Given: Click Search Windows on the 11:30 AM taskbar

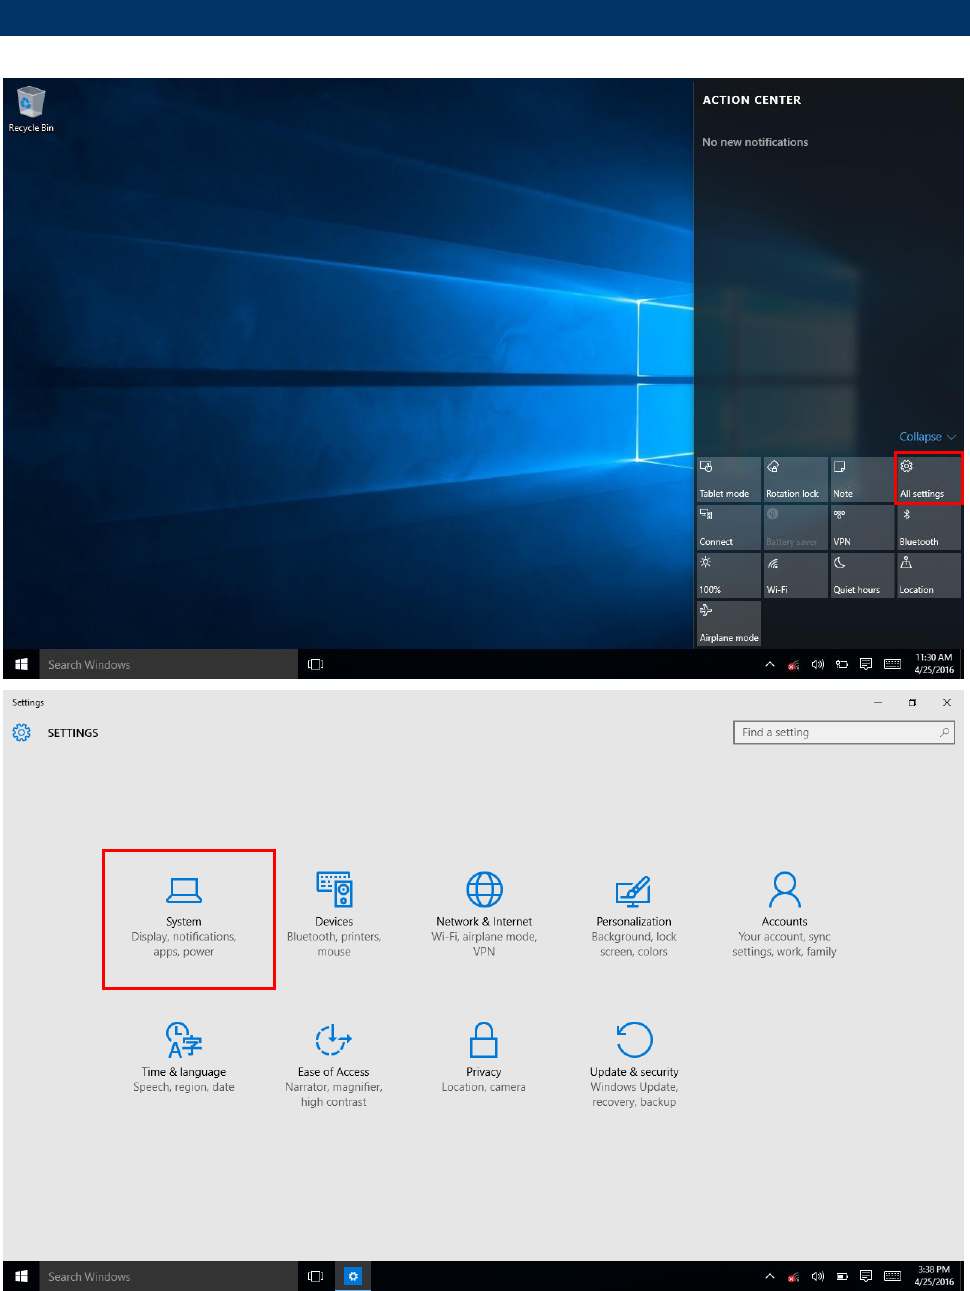Looking at the screenshot, I should click(x=168, y=665).
